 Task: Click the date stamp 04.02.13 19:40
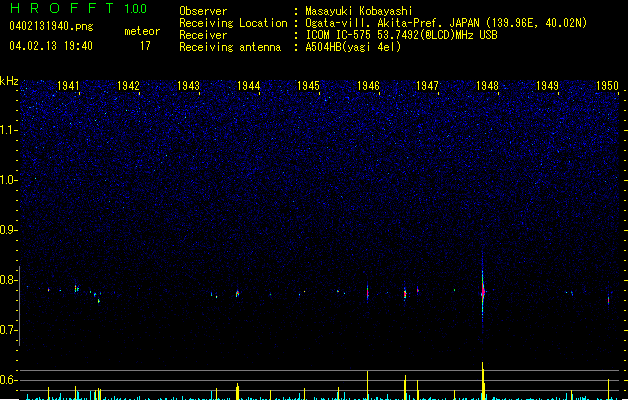tap(51, 46)
